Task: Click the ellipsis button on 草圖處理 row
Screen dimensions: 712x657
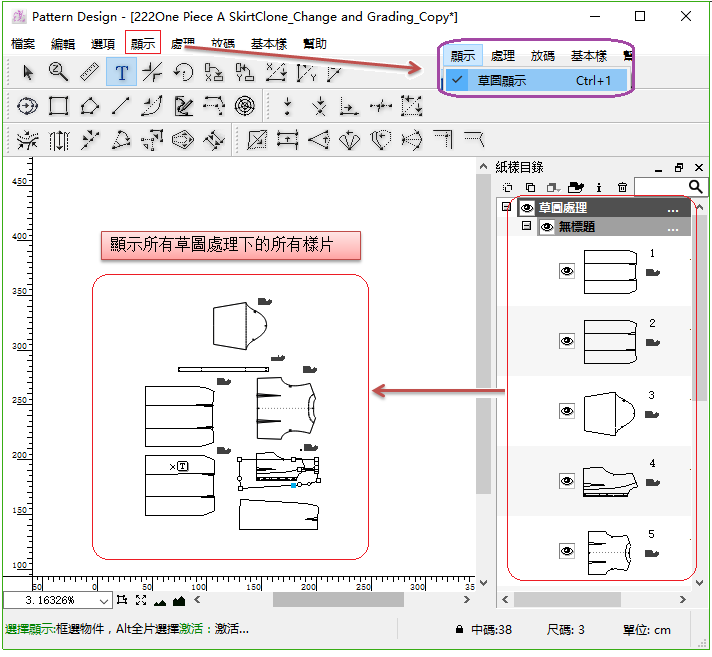Action: click(x=673, y=209)
